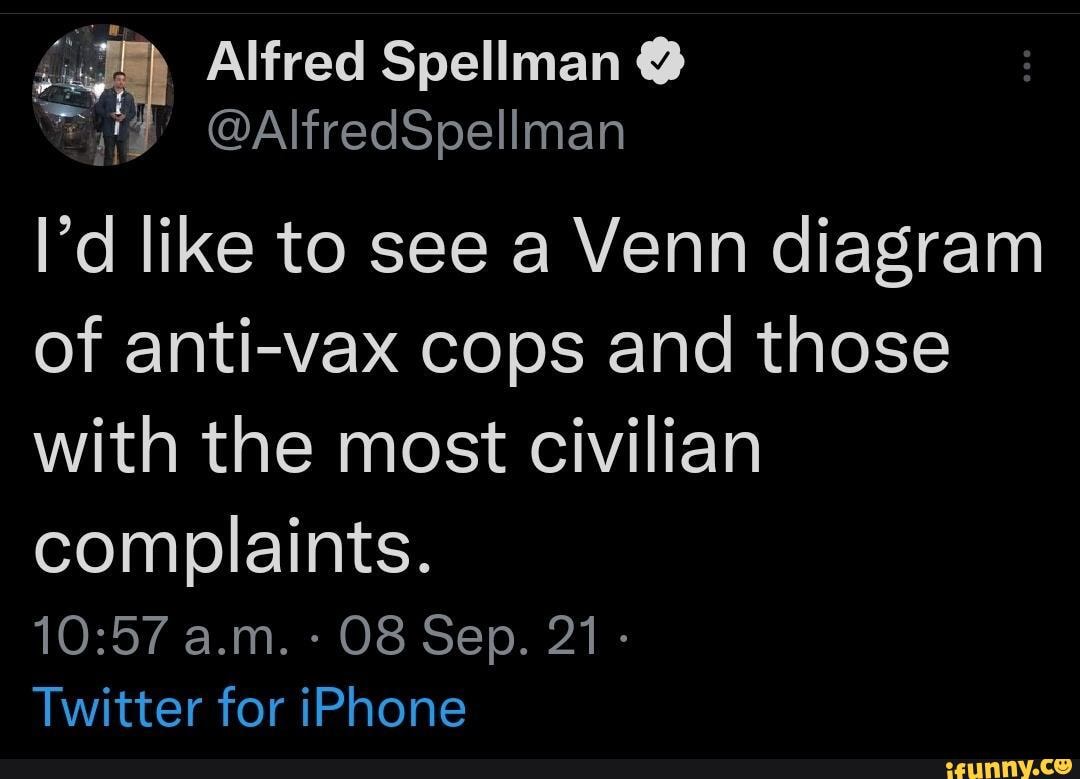Screen dimensions: 1080x779
Task: Click the ifunny.co smiley face watermark
Action: click(x=1062, y=765)
